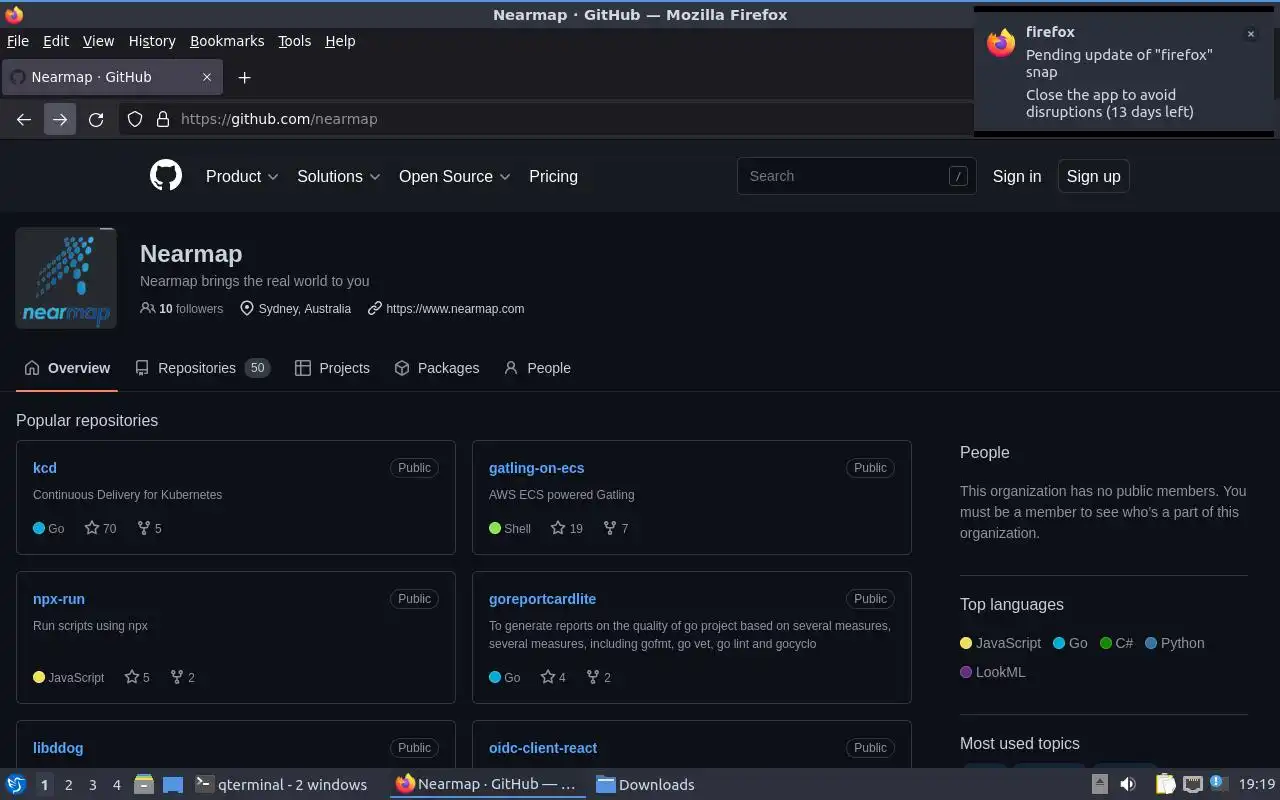This screenshot has width=1280, height=800.
Task: Close the Nearmap · GitHub tab
Action: [x=207, y=77]
